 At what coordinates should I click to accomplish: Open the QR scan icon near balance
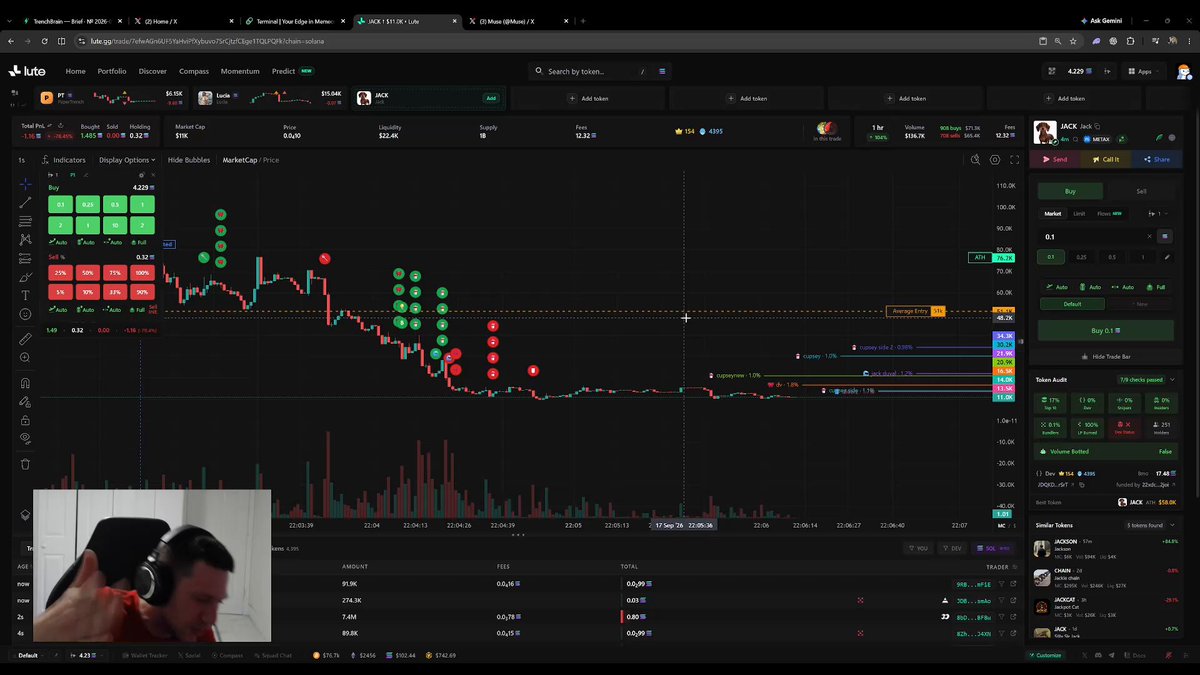click(1051, 71)
